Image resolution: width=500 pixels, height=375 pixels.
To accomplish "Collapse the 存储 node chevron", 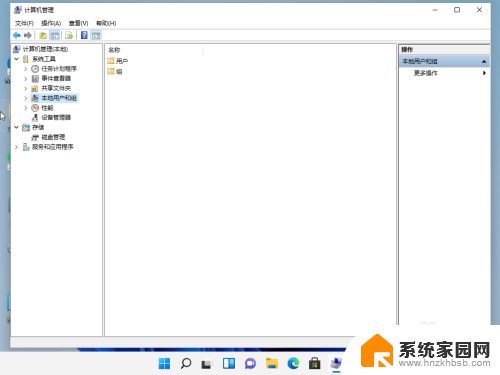I will click(16, 127).
